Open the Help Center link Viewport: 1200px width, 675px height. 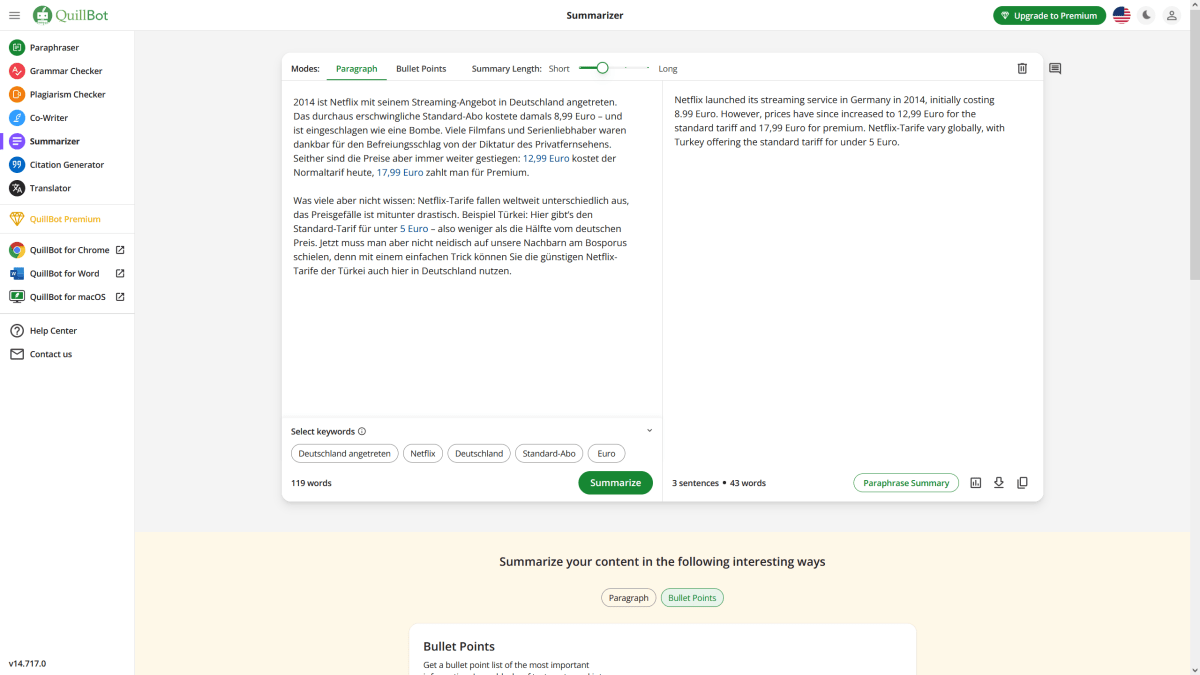pos(47,330)
